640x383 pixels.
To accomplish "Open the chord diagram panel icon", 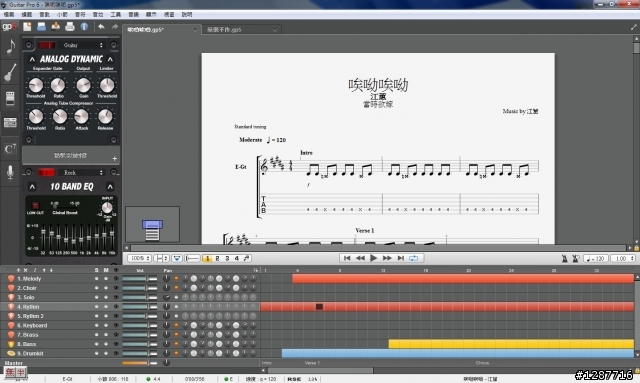I will pyautogui.click(x=10, y=149).
